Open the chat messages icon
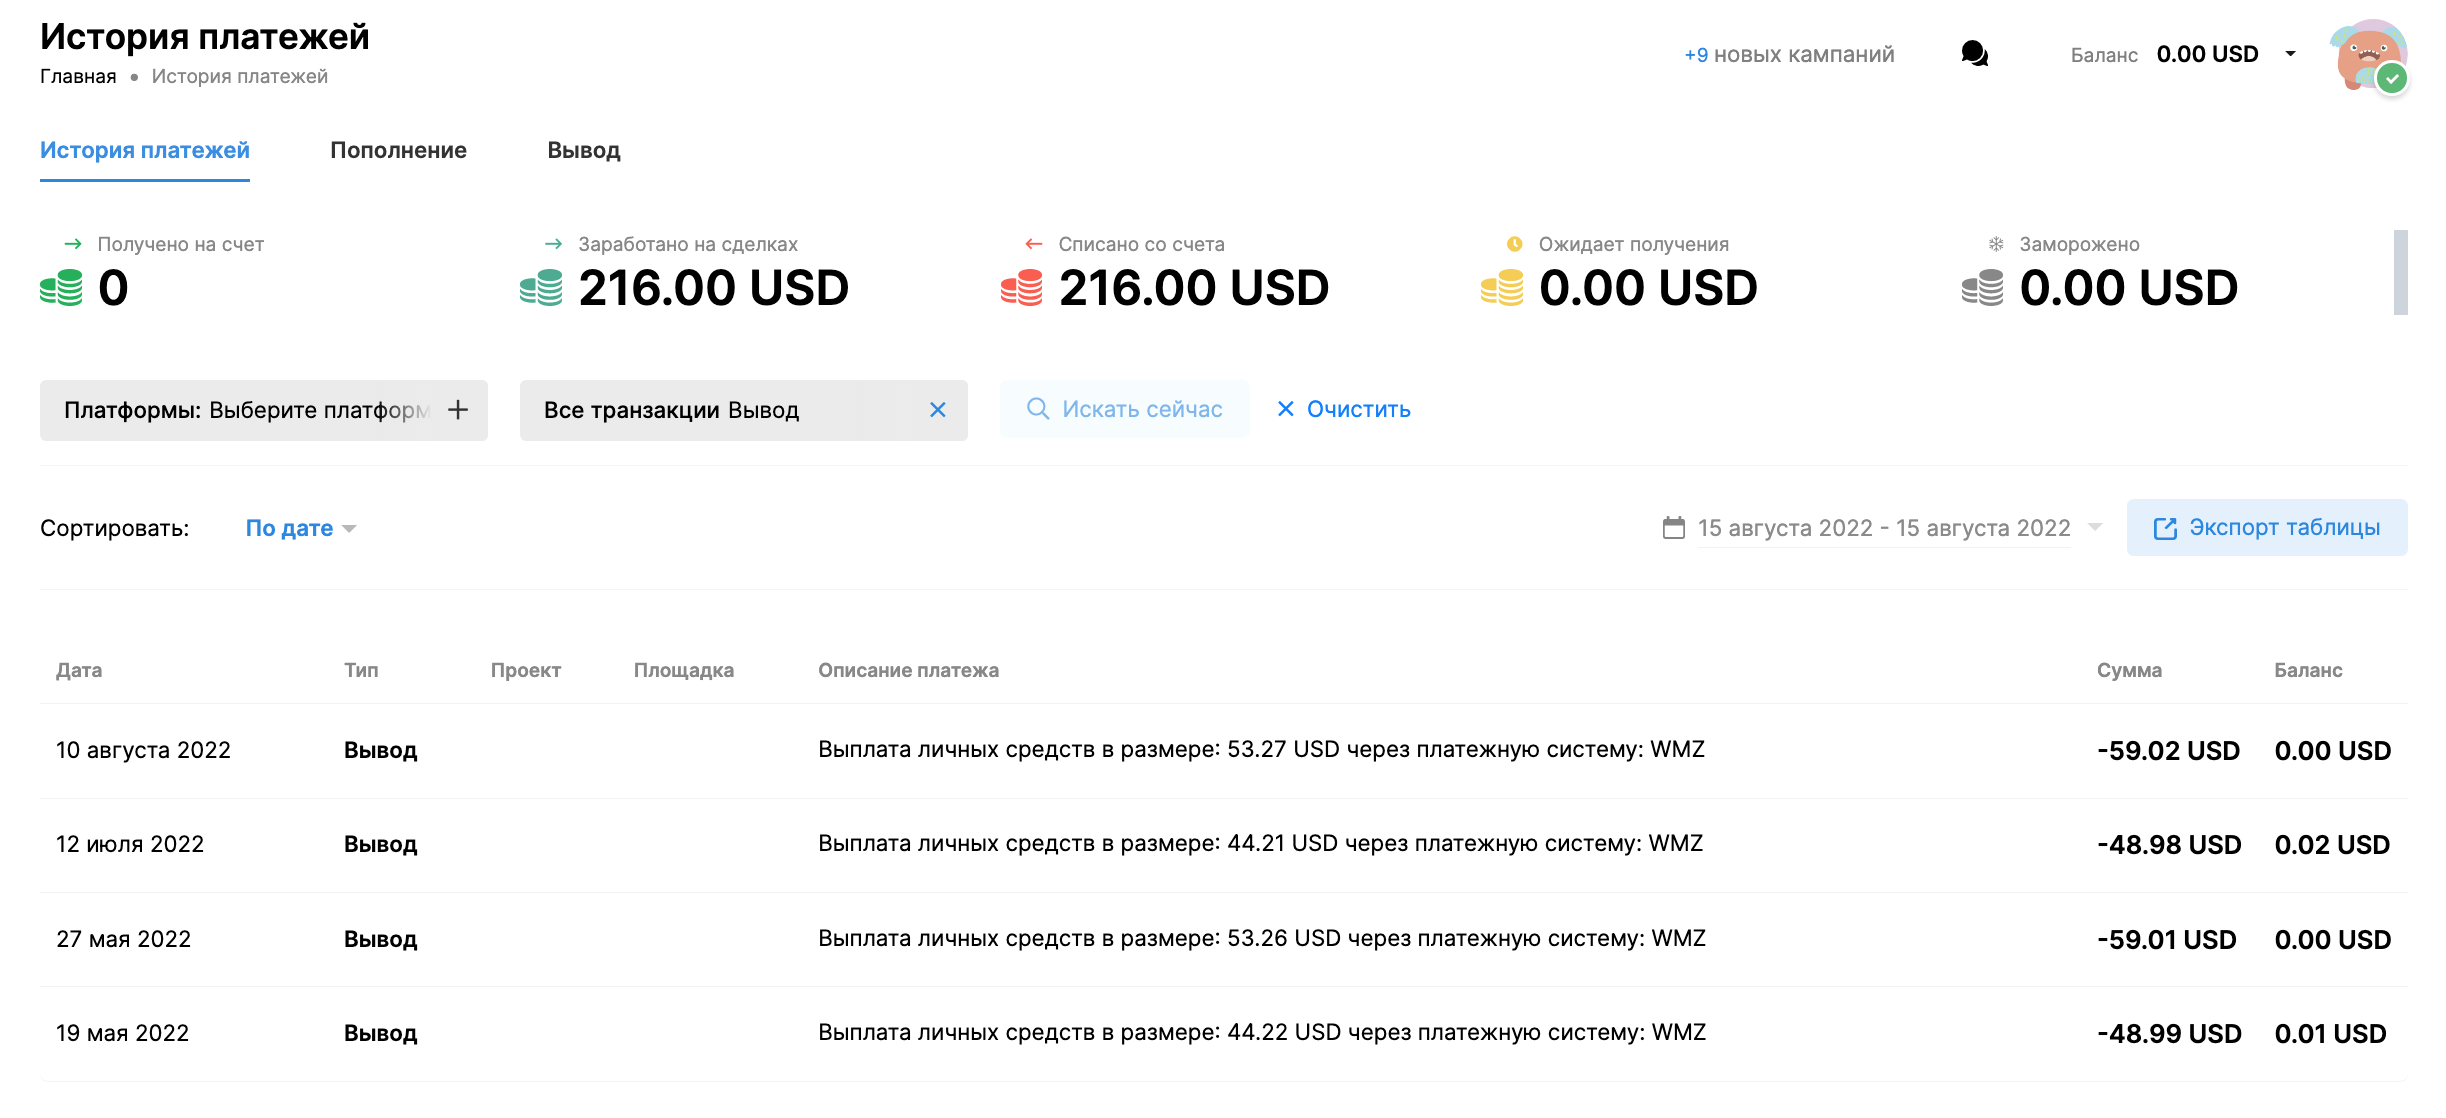Screen dimensions: 2446x1118 (x=1974, y=54)
